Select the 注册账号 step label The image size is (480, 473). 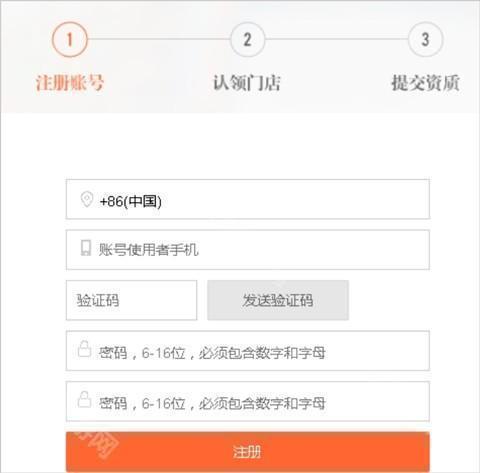click(70, 83)
